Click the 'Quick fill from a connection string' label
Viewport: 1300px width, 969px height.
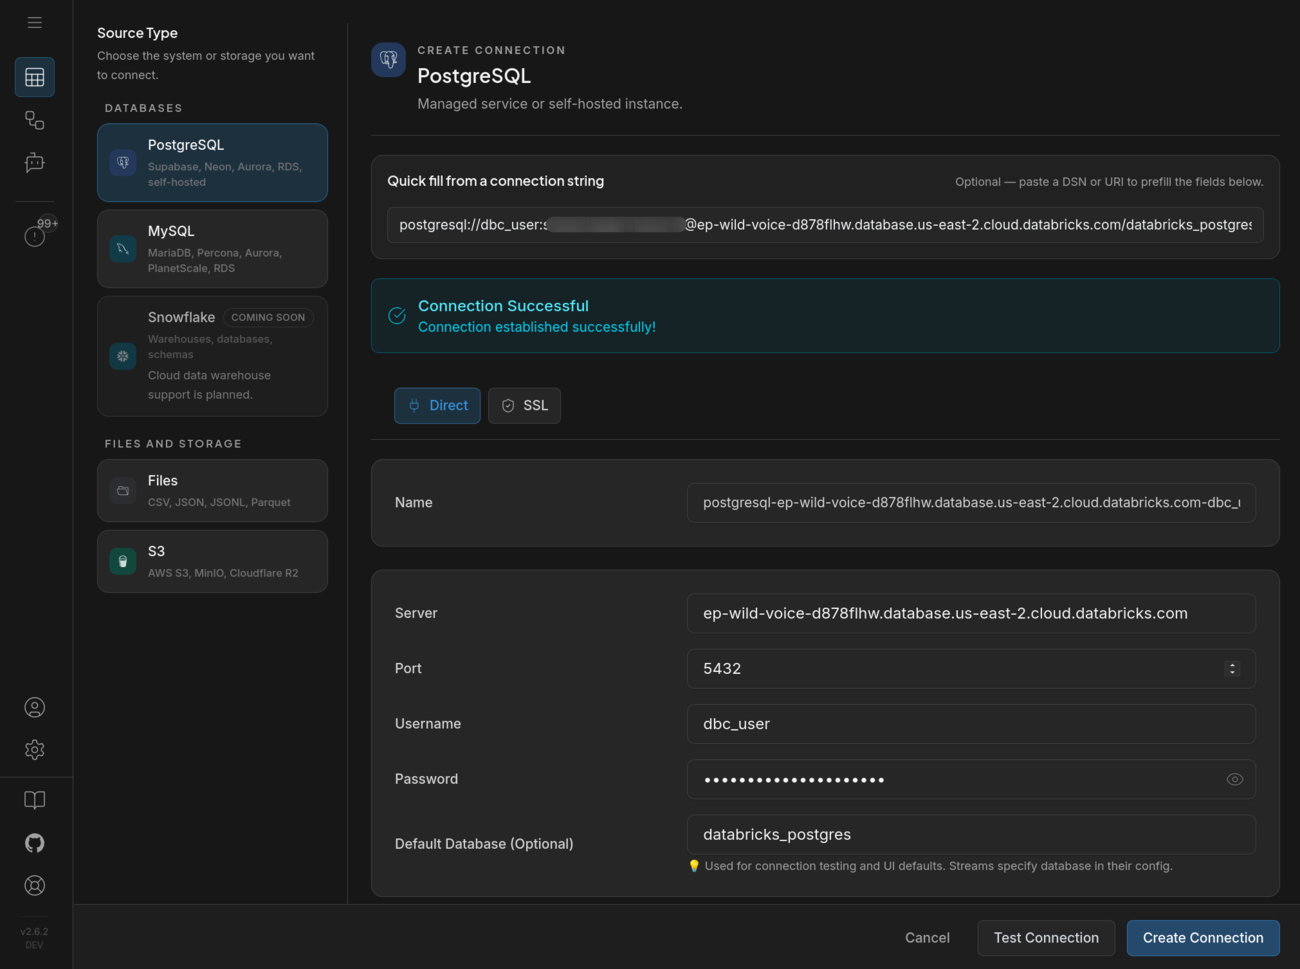496,181
